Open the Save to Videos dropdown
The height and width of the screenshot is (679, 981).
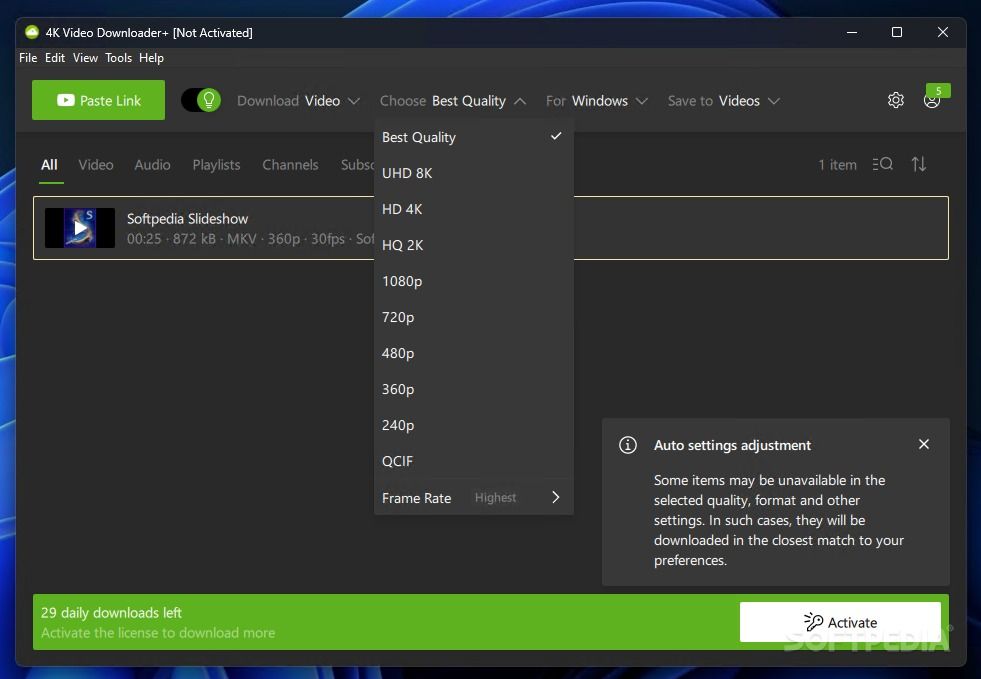(724, 101)
